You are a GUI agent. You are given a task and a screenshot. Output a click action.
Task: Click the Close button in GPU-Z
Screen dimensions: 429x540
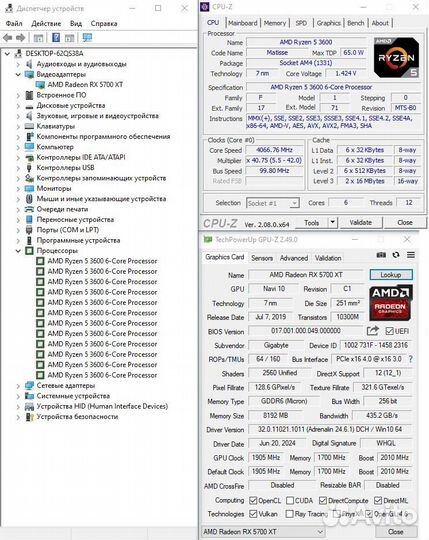coord(396,532)
